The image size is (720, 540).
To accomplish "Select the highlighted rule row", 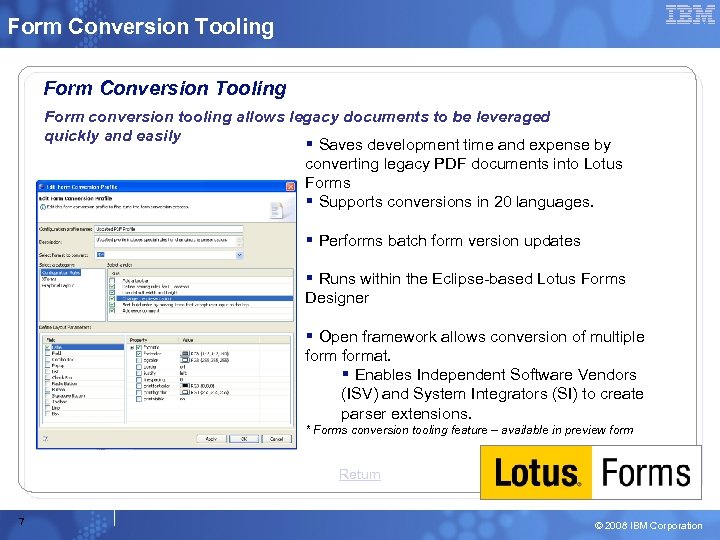I will click(x=205, y=298).
